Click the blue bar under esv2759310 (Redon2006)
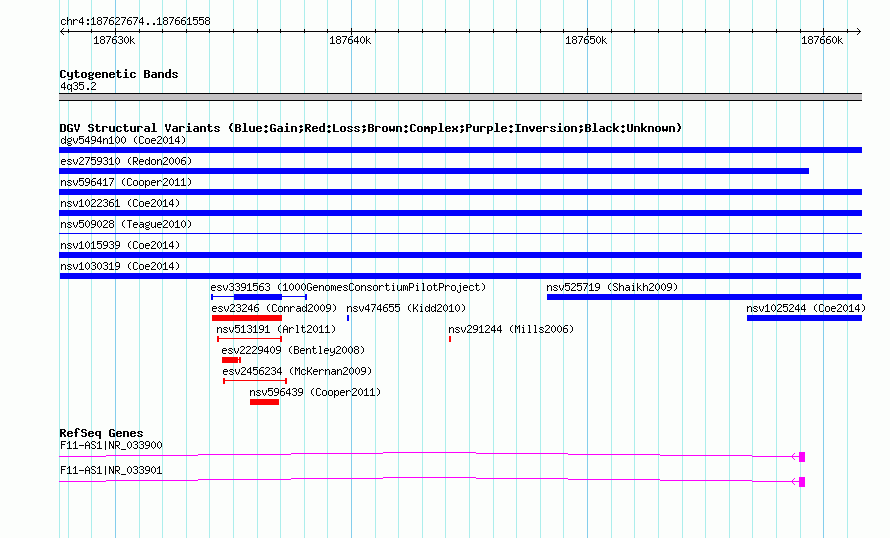The height and width of the screenshot is (538, 890). (x=434, y=171)
